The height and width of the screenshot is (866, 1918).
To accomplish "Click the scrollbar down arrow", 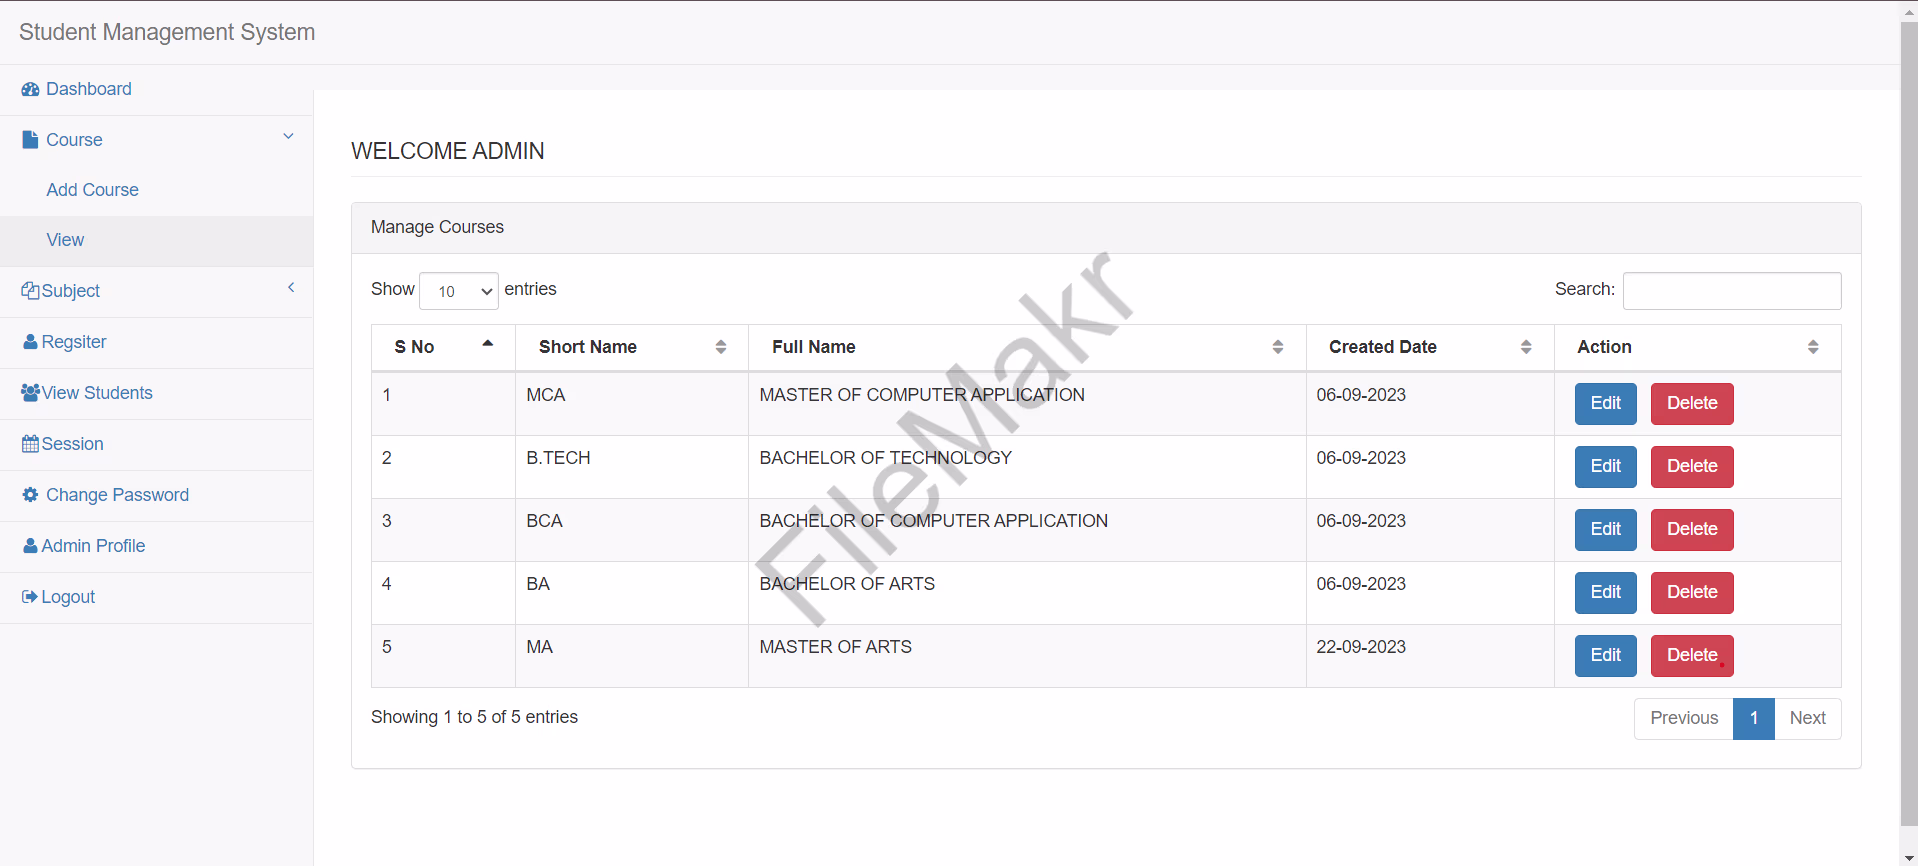I will pos(1909,858).
